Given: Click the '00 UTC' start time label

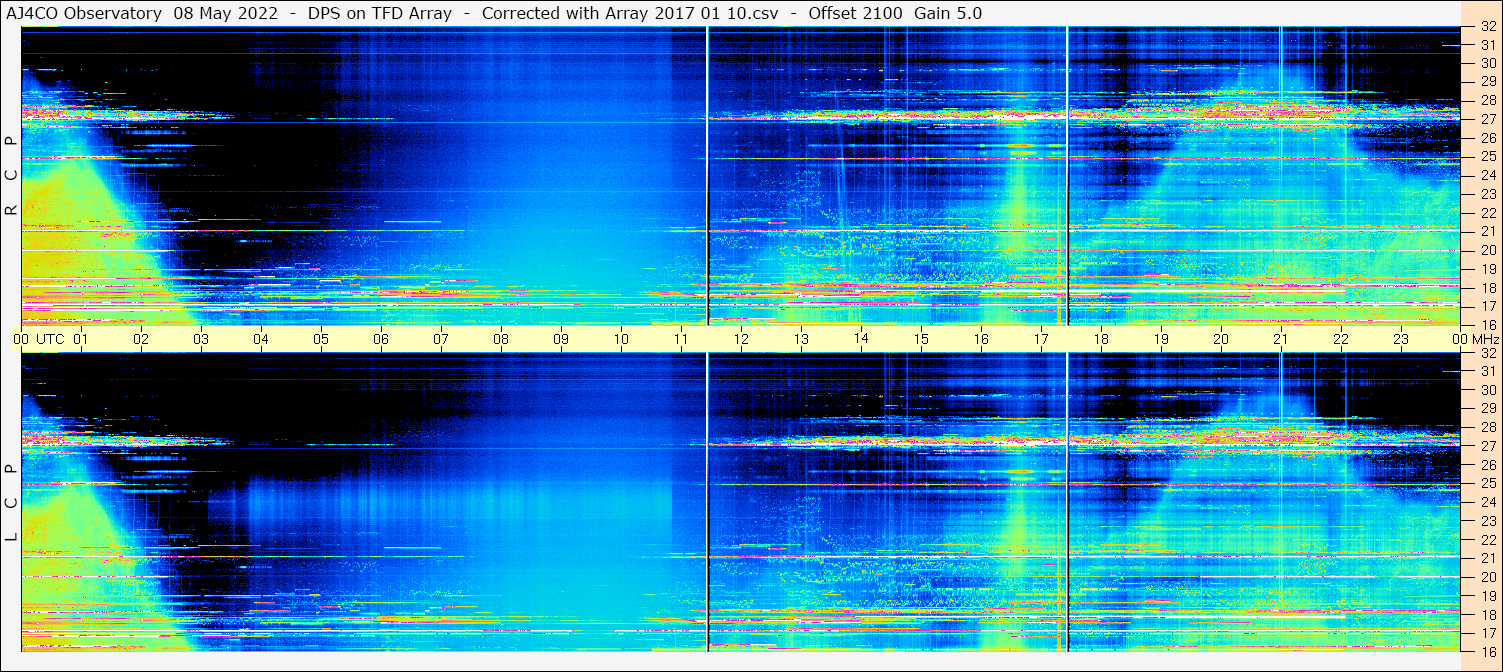Looking at the screenshot, I should [x=39, y=339].
